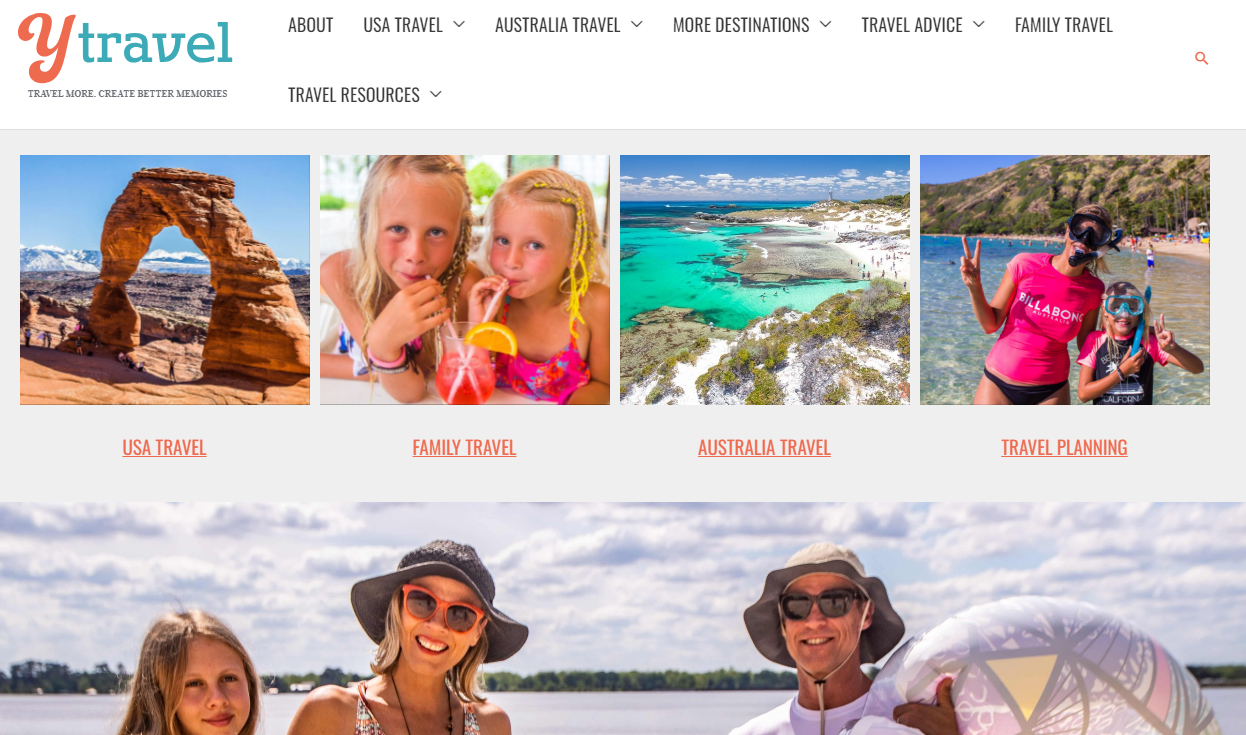The image size is (1246, 735).
Task: Open the turquoise beach aerial photo
Action: pyautogui.click(x=765, y=280)
